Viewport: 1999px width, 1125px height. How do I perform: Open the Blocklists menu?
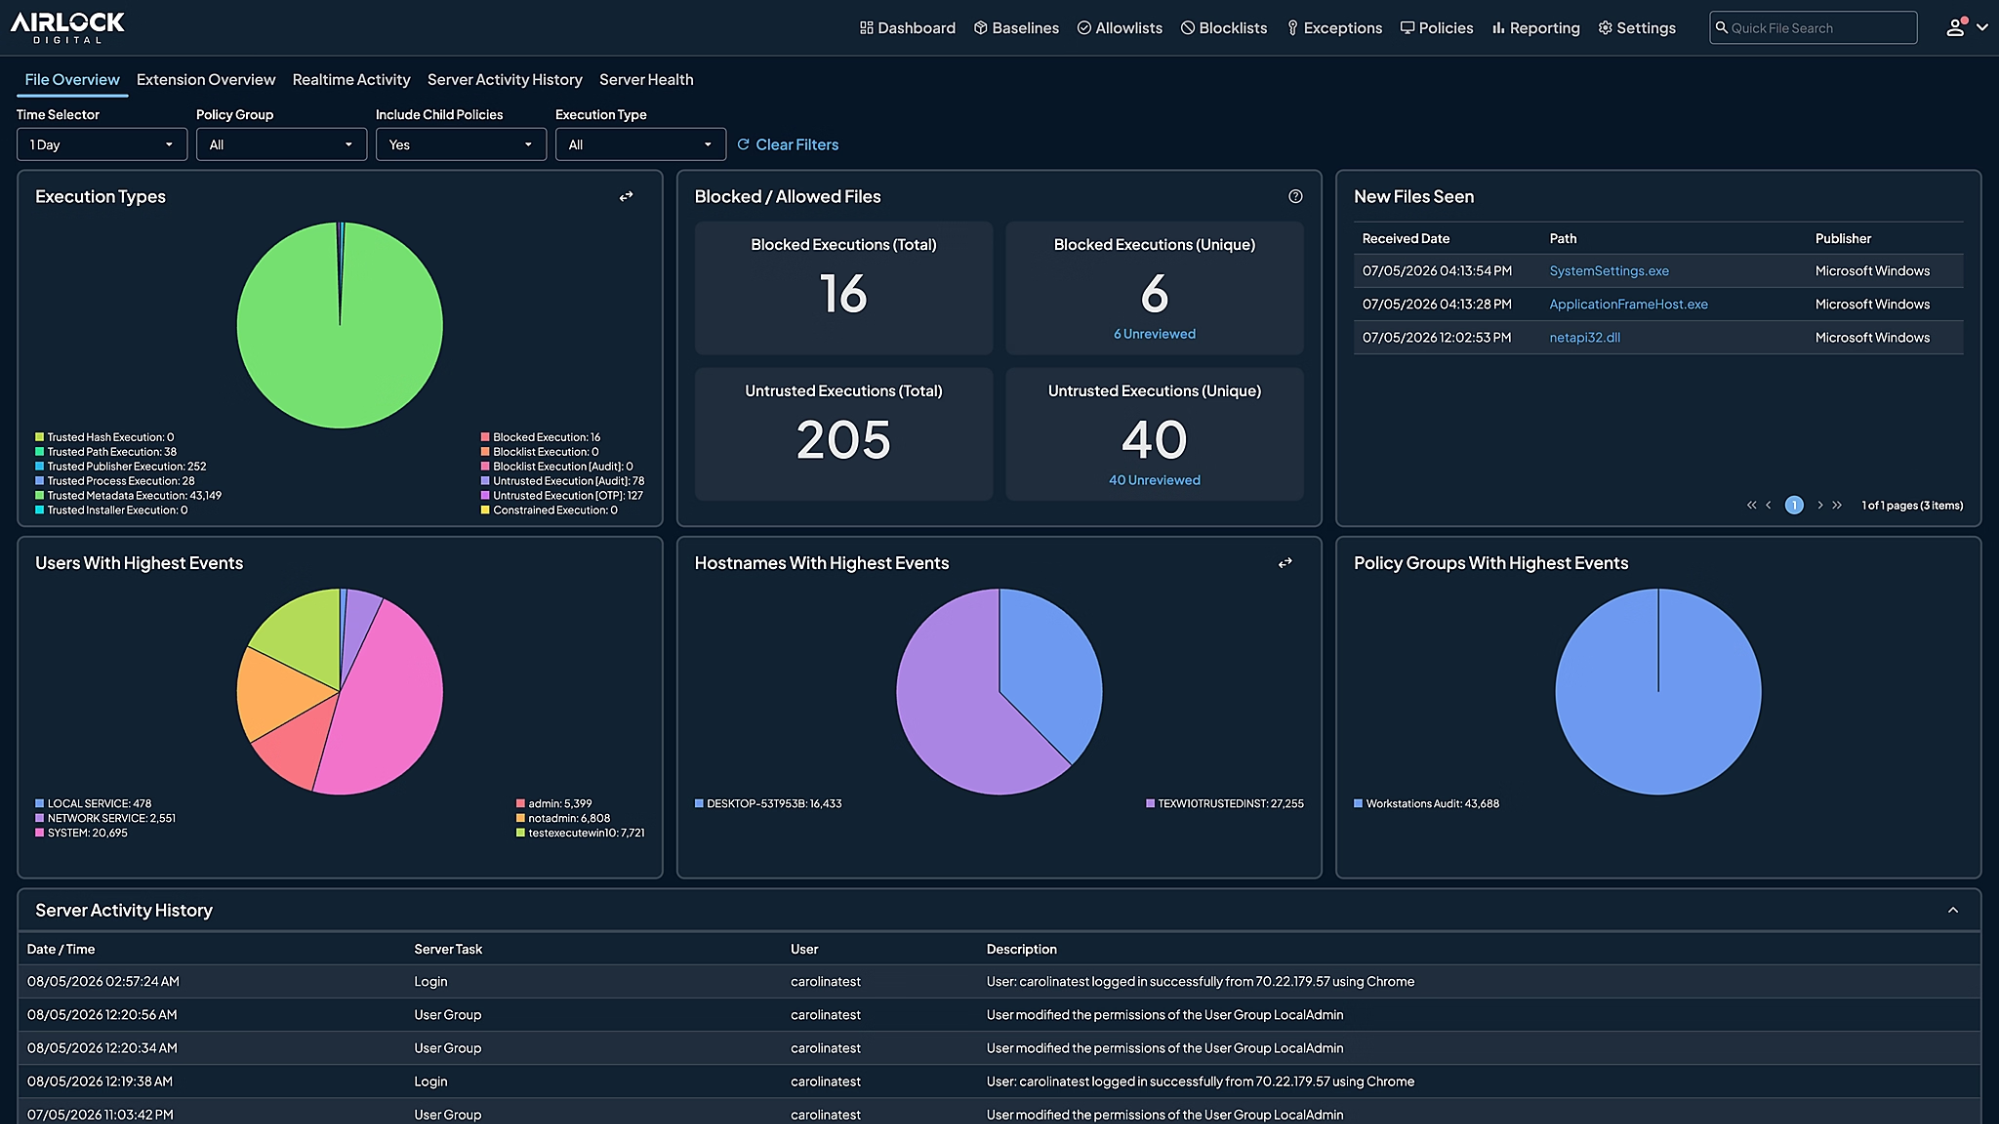[x=1223, y=28]
